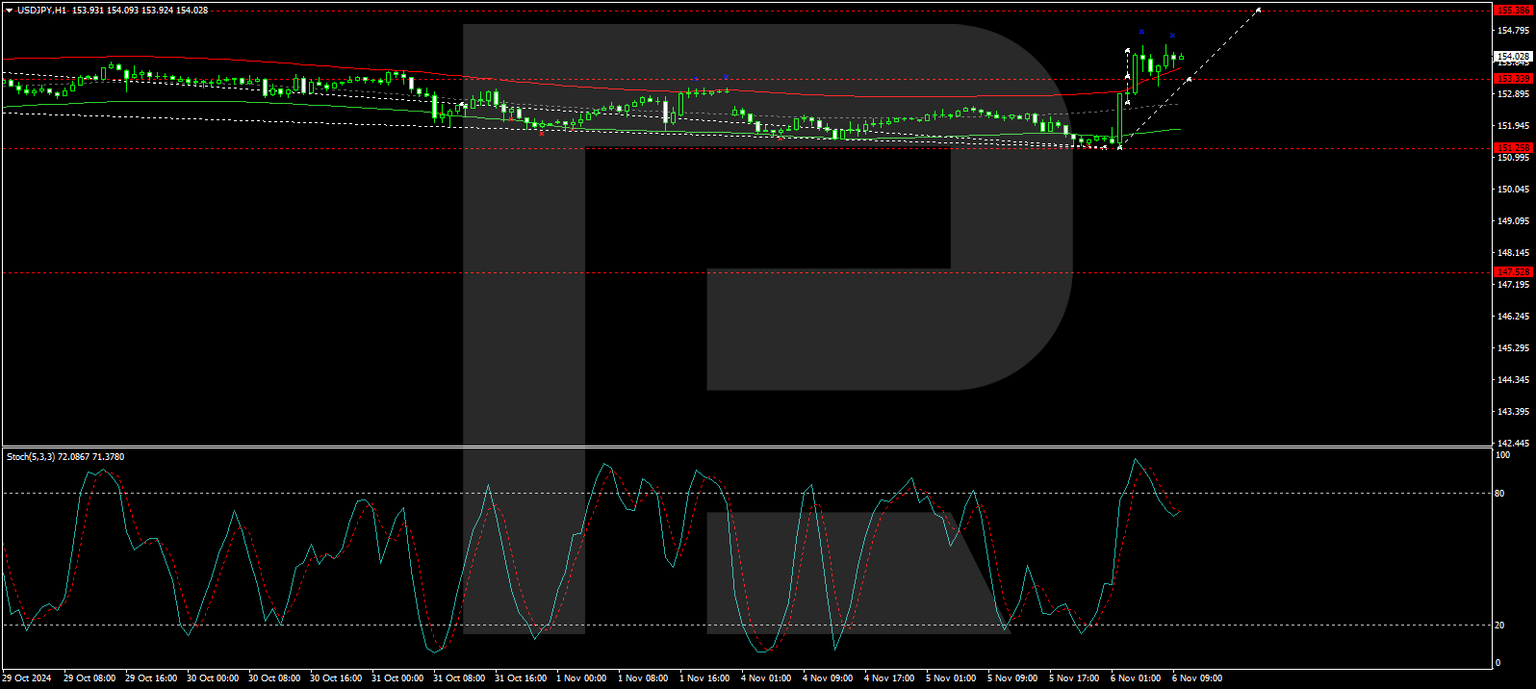
Task: Click the 154.028 current price tag on the axis
Action: [1515, 56]
